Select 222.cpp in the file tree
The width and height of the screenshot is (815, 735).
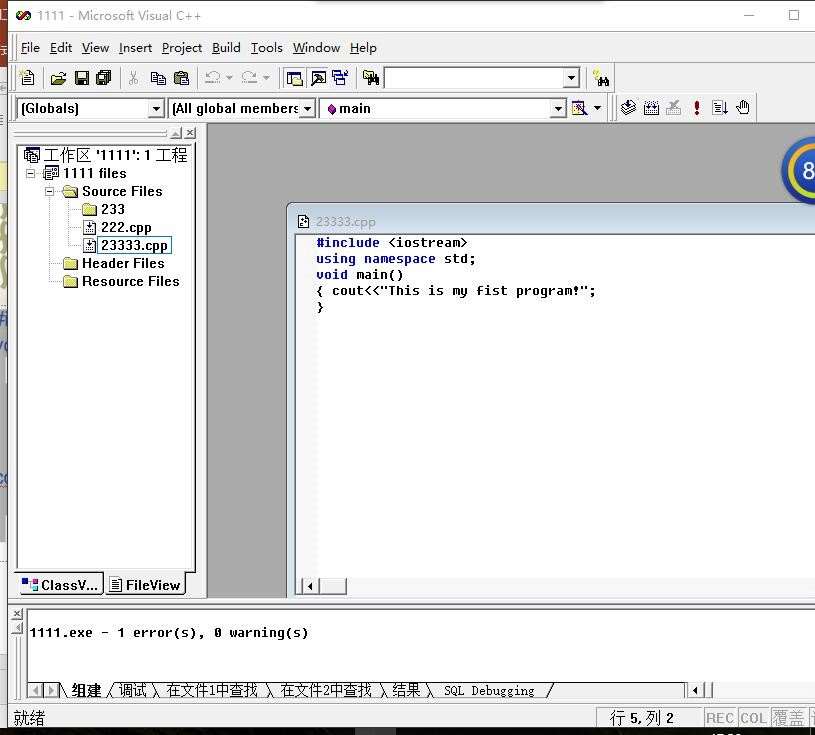[126, 228]
